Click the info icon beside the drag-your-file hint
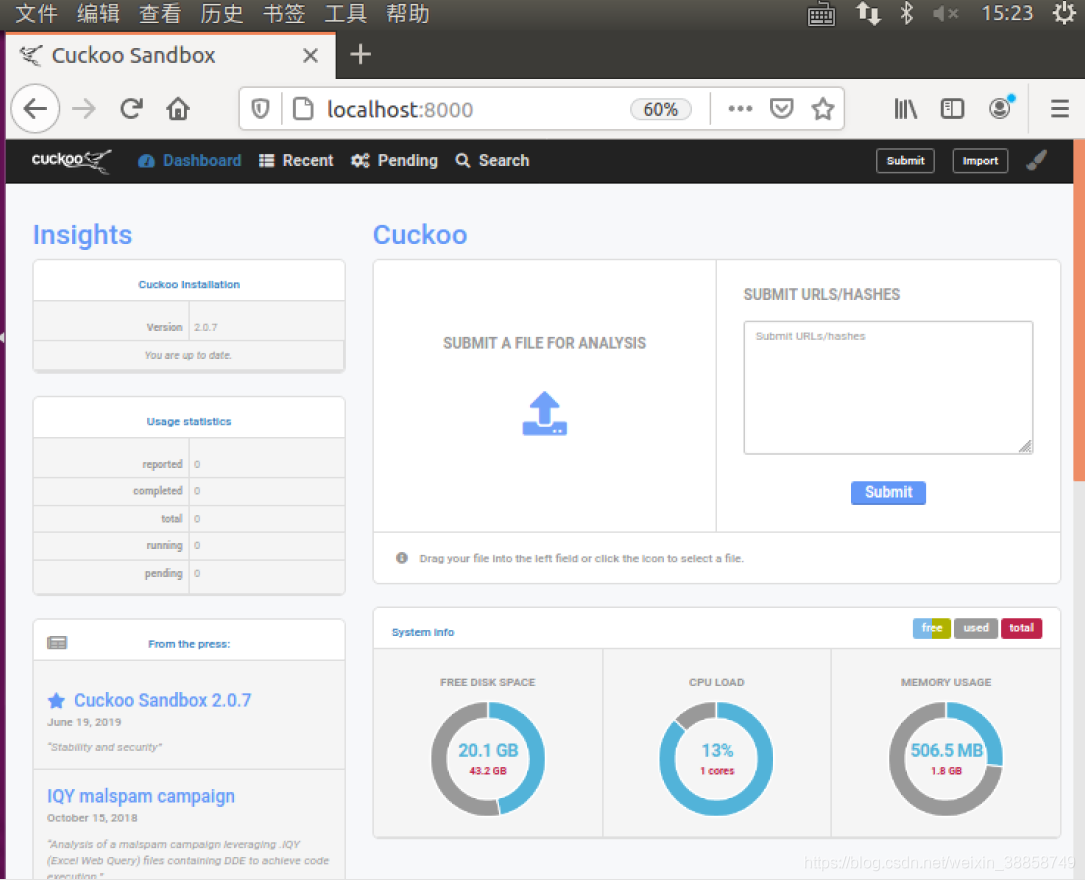The height and width of the screenshot is (881, 1085). (401, 558)
